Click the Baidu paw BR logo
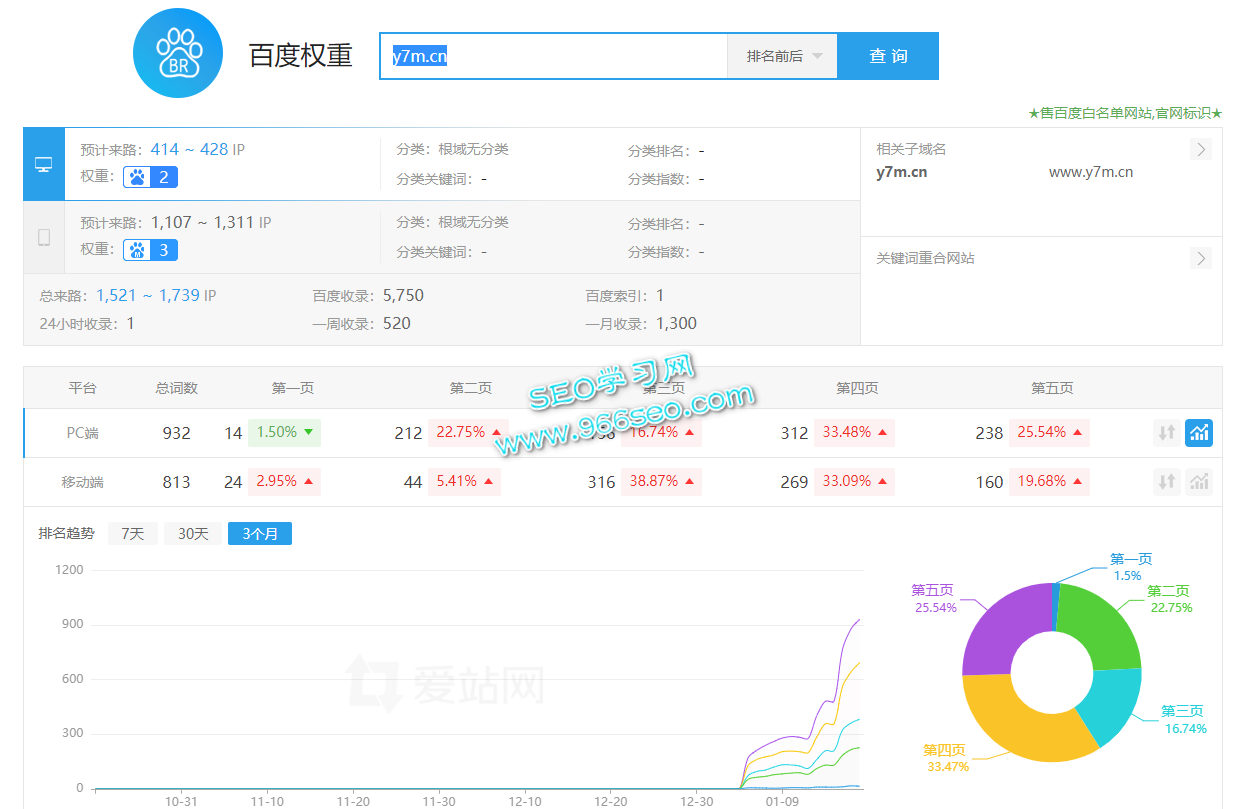The height and width of the screenshot is (809, 1251). pos(179,52)
